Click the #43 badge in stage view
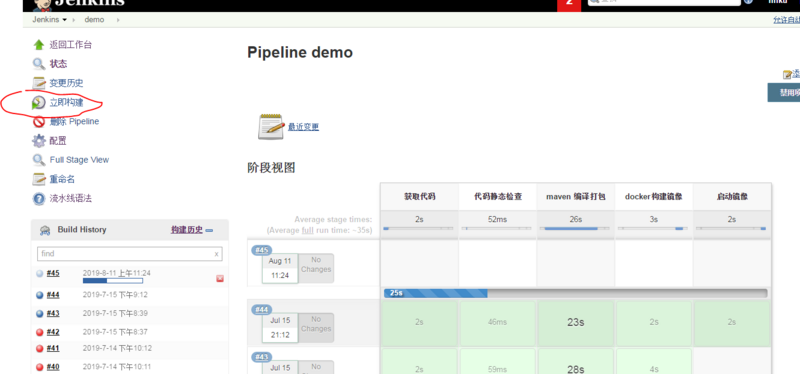Image resolution: width=800 pixels, height=374 pixels. click(262, 357)
